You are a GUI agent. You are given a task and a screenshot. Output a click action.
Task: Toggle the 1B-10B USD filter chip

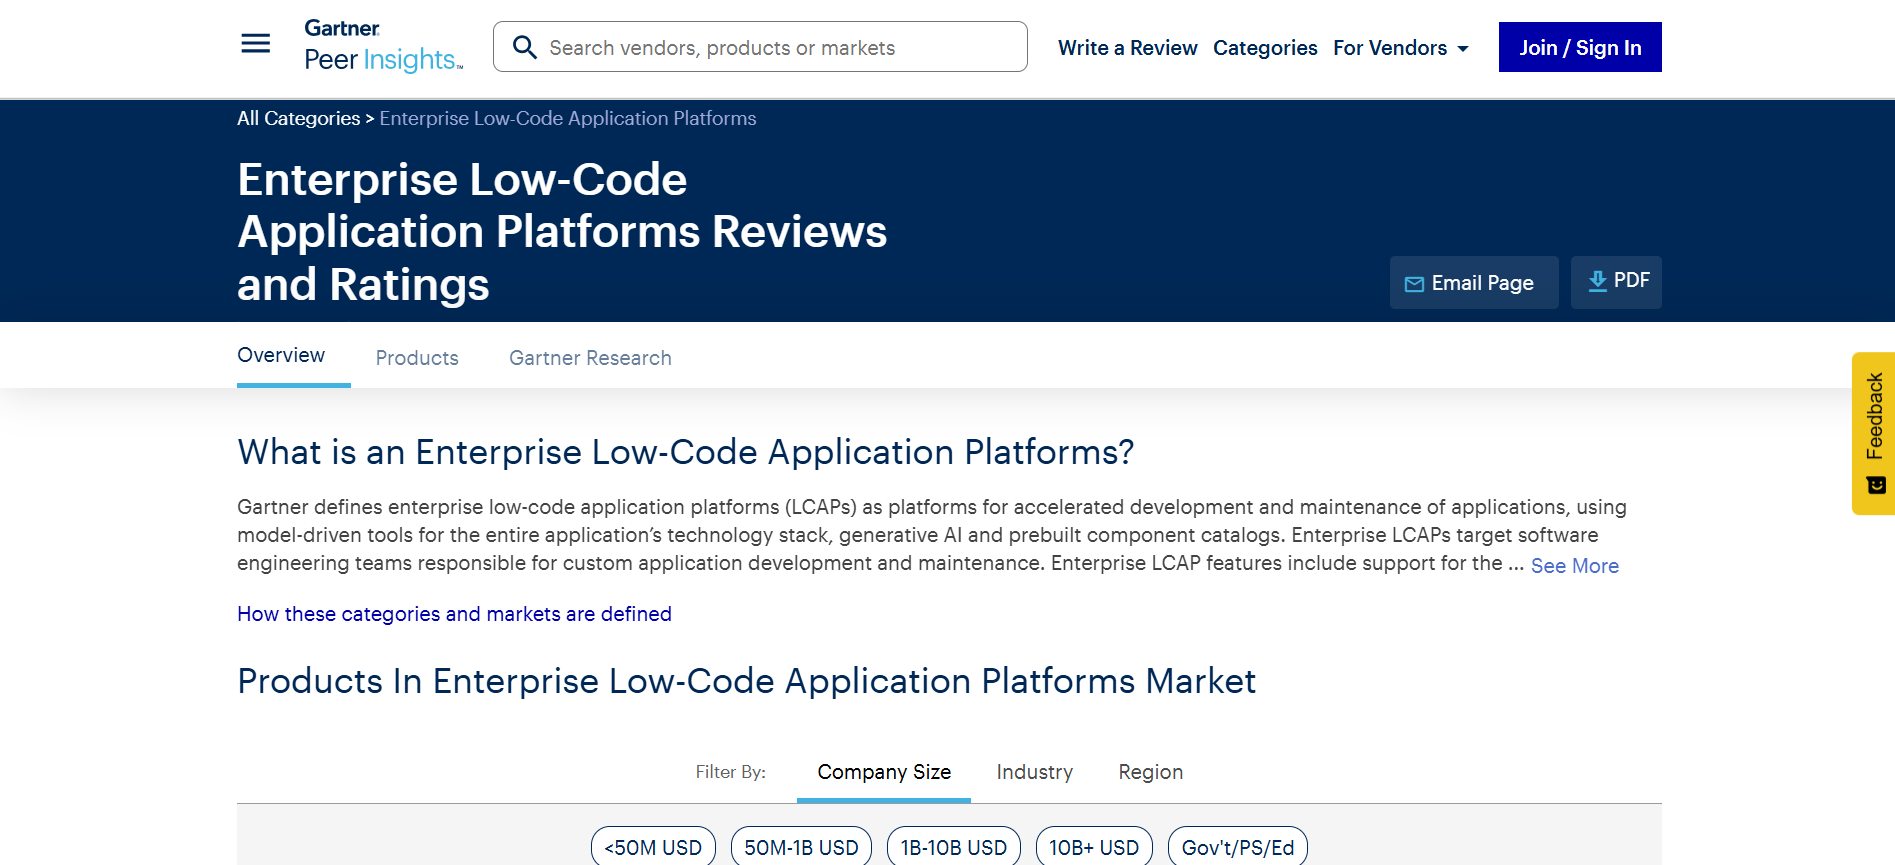(x=954, y=847)
